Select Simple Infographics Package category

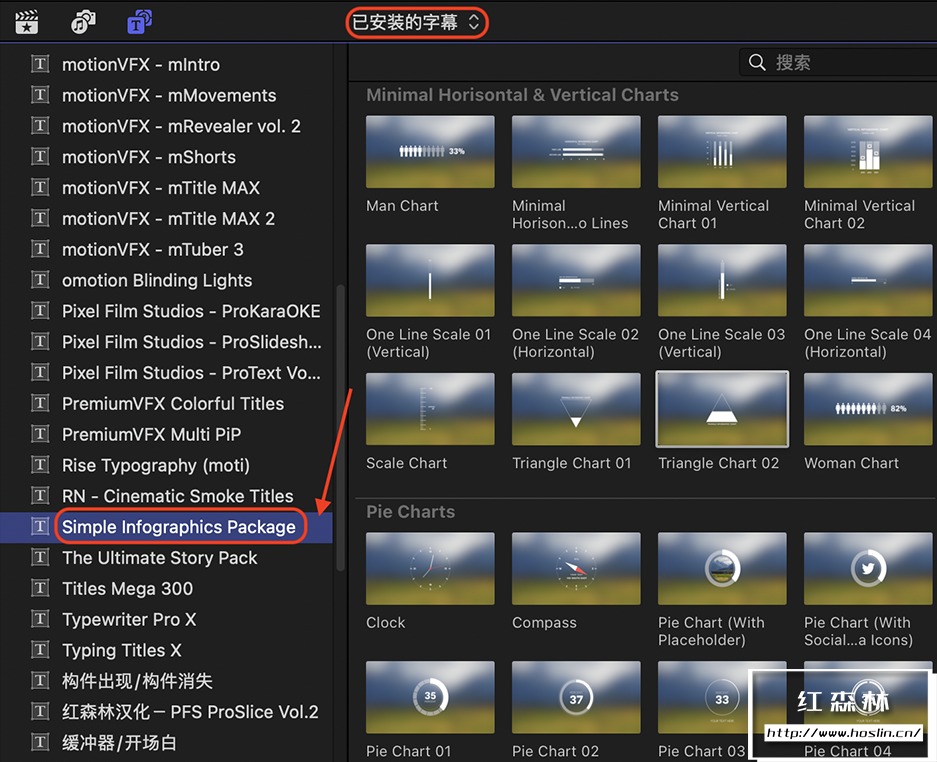tap(166, 527)
